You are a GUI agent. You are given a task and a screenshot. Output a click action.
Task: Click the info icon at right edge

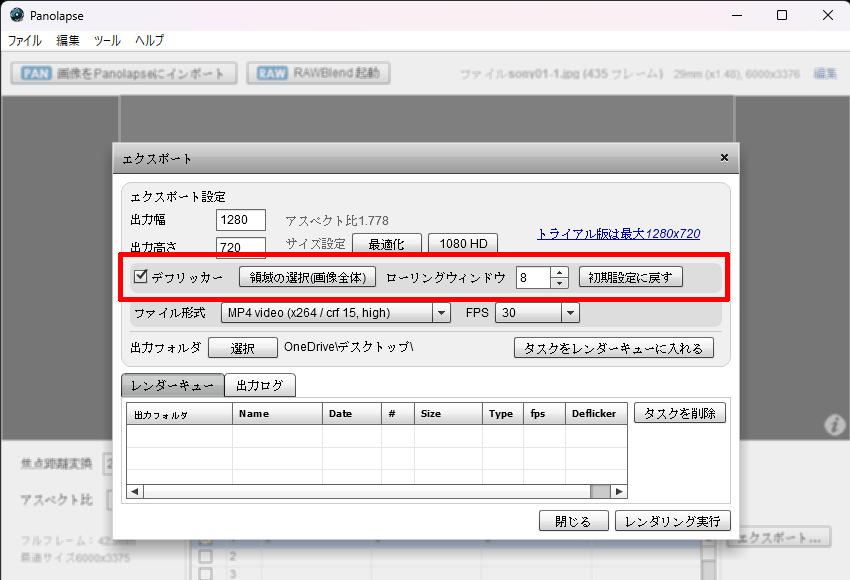coord(834,426)
